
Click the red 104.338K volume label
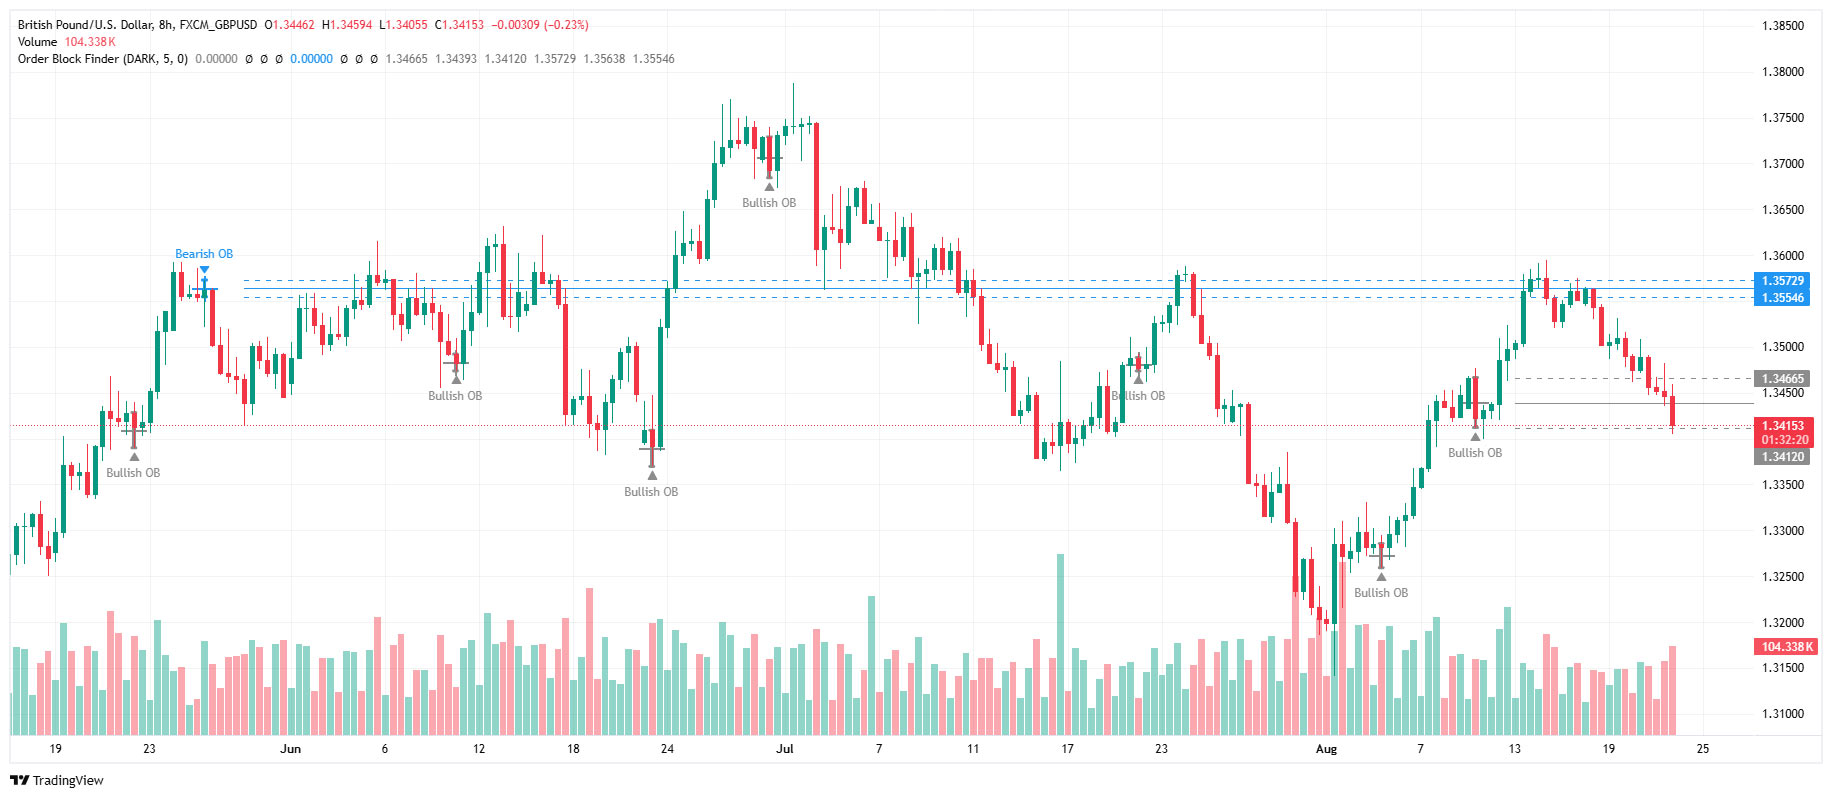1786,647
